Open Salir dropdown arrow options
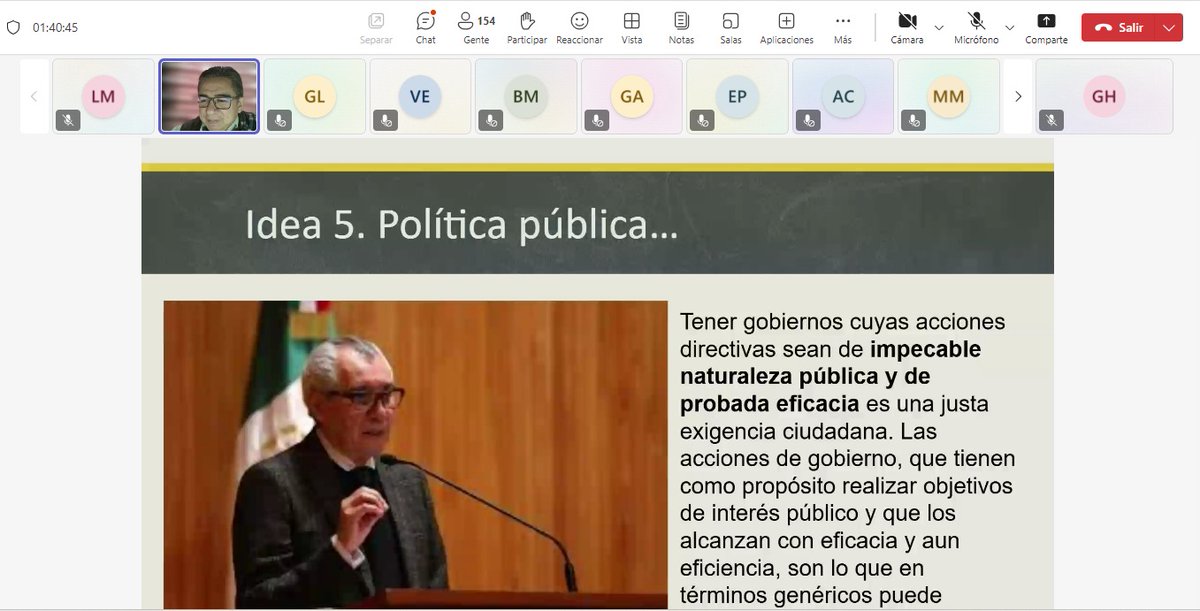Image resolution: width=1200 pixels, height=611 pixels. [x=1170, y=27]
